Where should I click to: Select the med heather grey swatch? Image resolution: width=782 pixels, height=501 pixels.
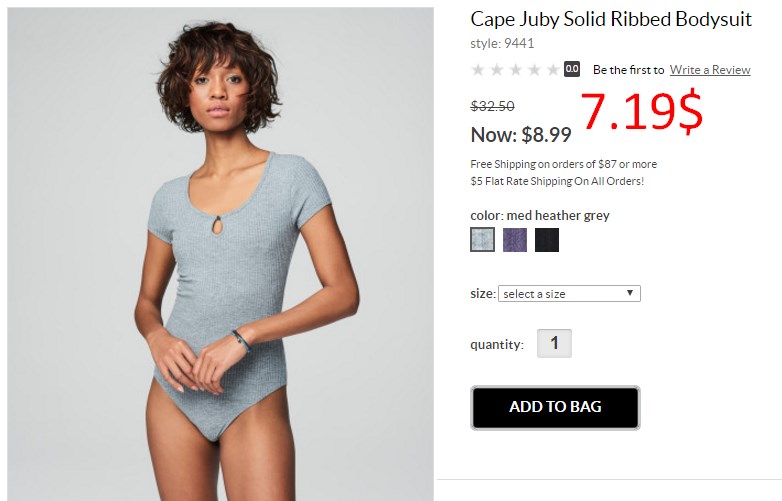point(482,239)
